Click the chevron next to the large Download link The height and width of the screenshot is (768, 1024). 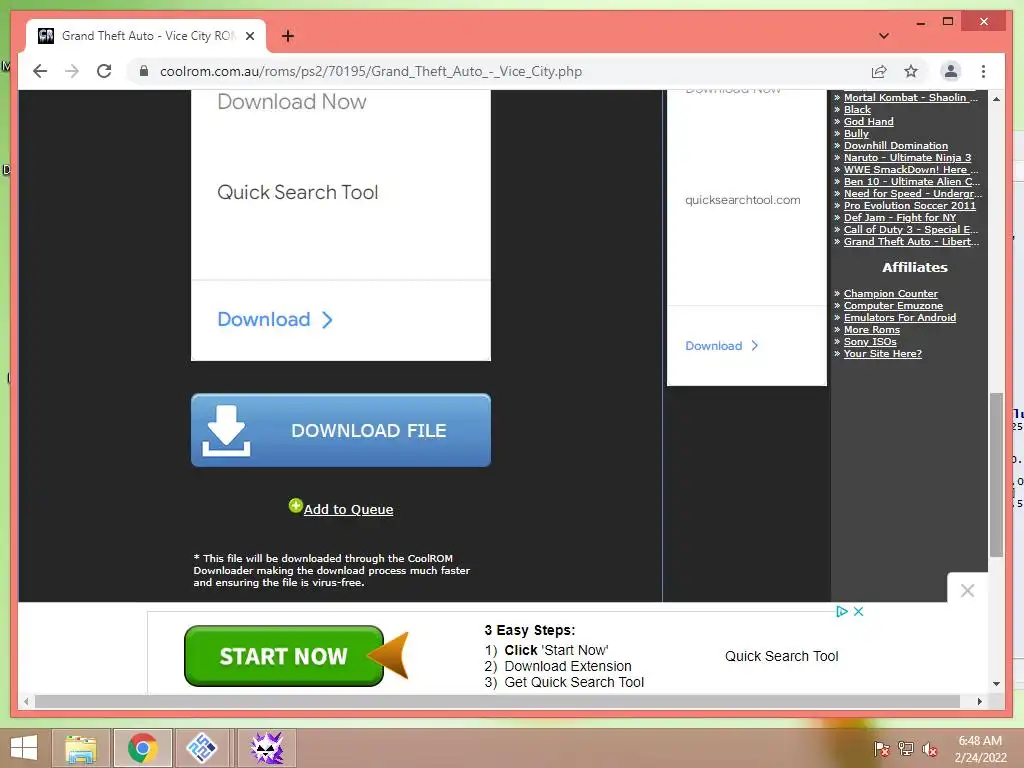pyautogui.click(x=327, y=320)
